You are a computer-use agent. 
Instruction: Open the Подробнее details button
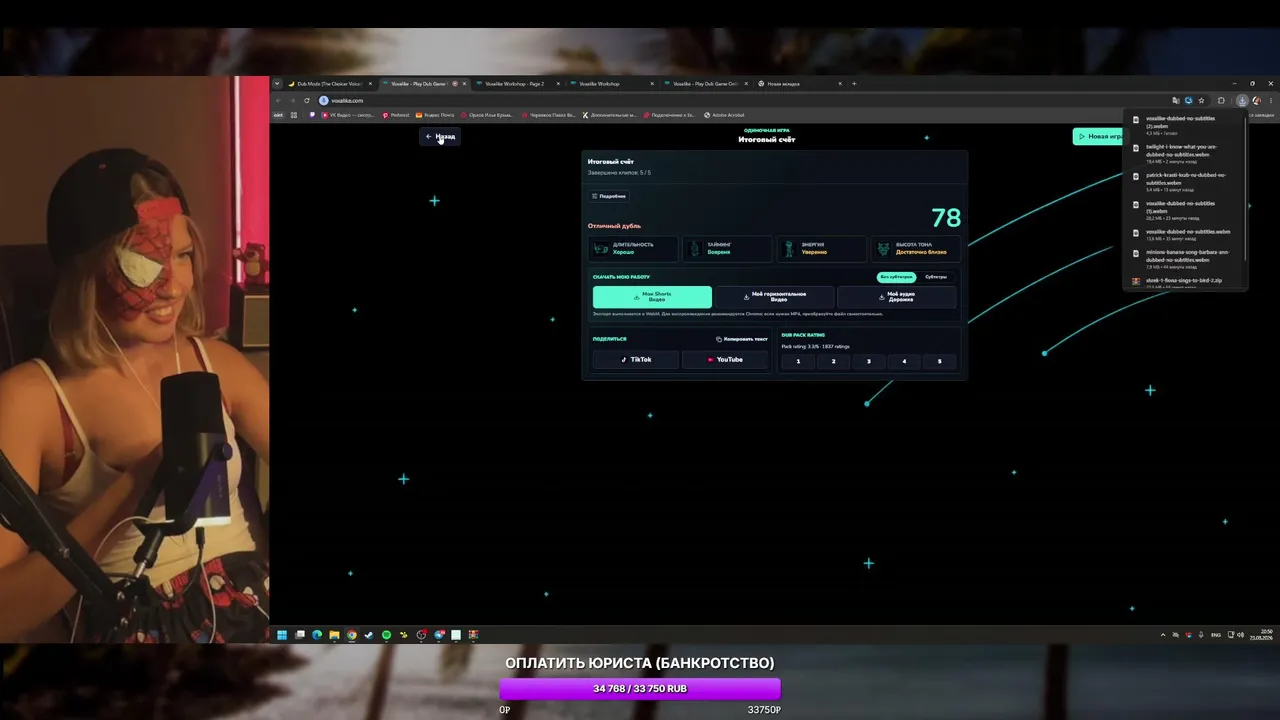(608, 196)
